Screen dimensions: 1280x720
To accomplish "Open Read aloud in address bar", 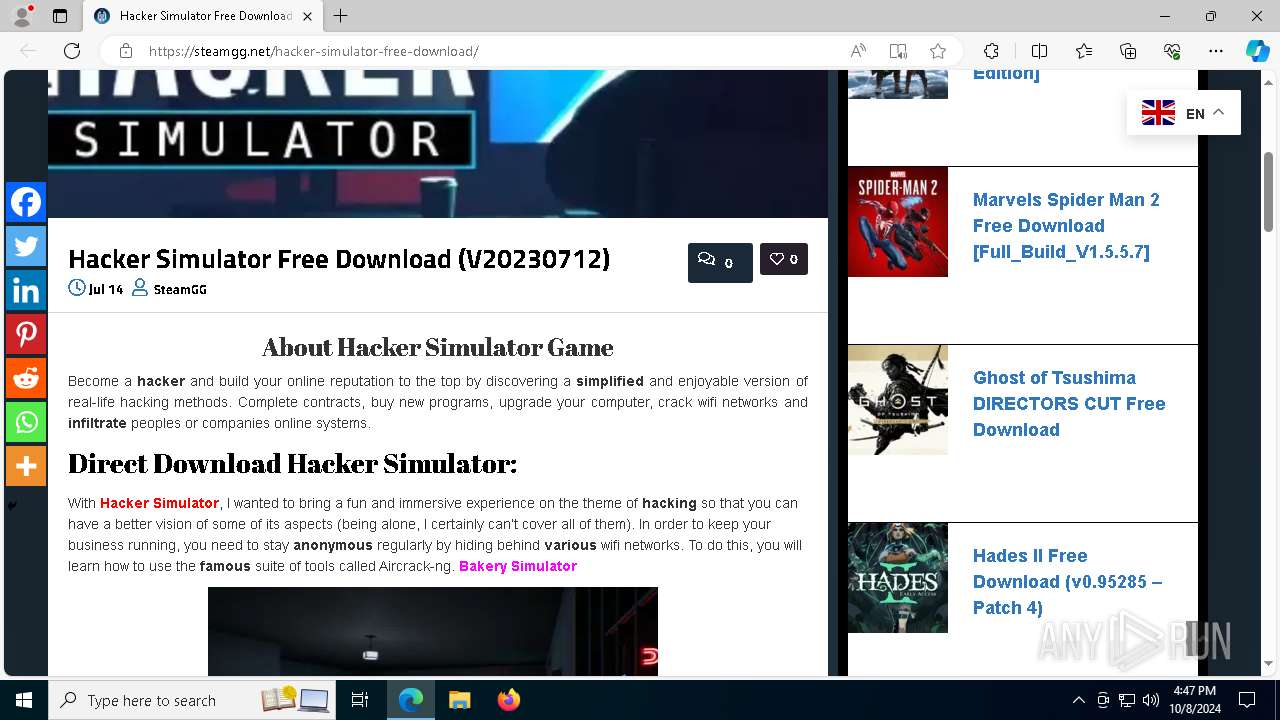I will pos(858,51).
